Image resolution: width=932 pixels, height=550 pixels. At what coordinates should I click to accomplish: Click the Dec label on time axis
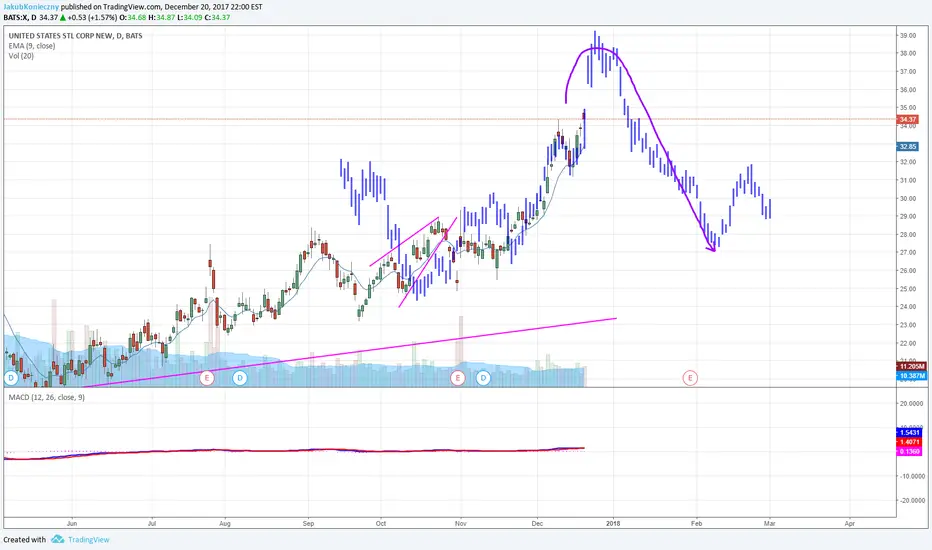(537, 524)
